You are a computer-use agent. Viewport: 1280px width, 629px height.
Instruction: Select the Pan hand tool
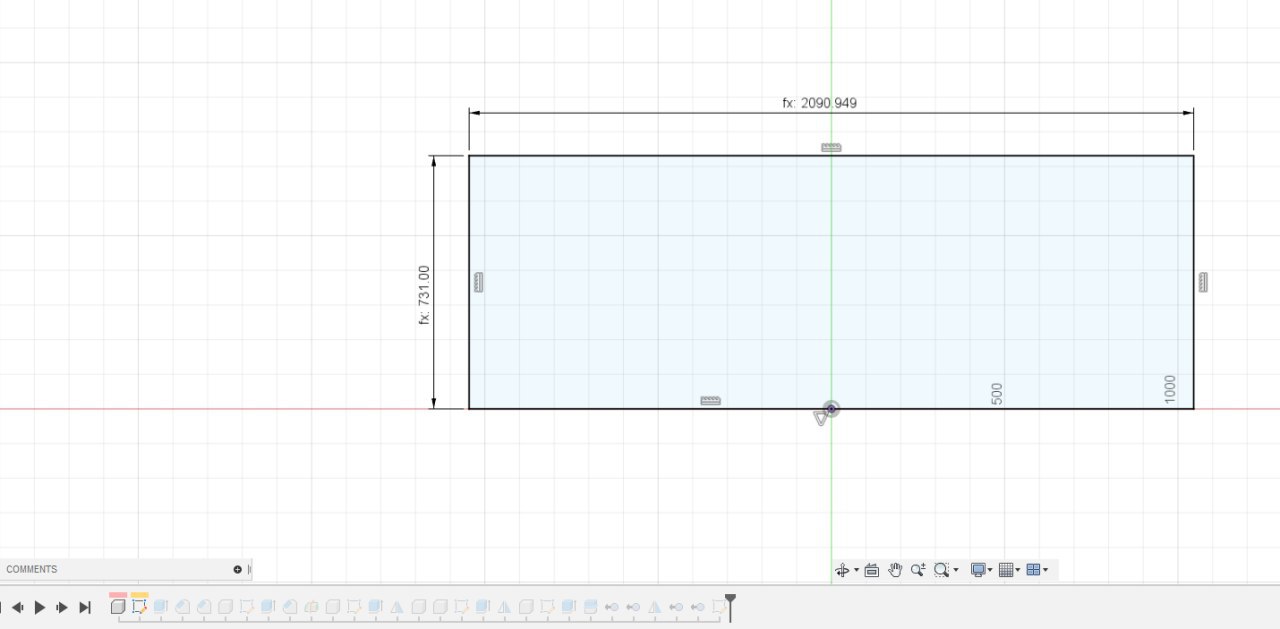pos(895,570)
